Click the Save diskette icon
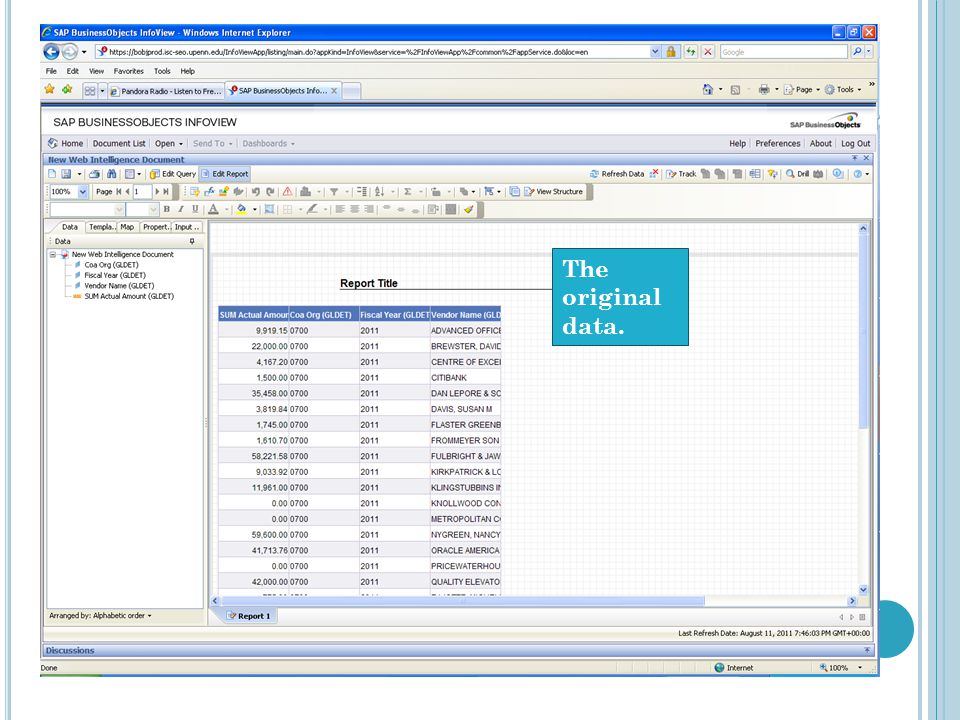This screenshot has height=720, width=960. (x=66, y=174)
